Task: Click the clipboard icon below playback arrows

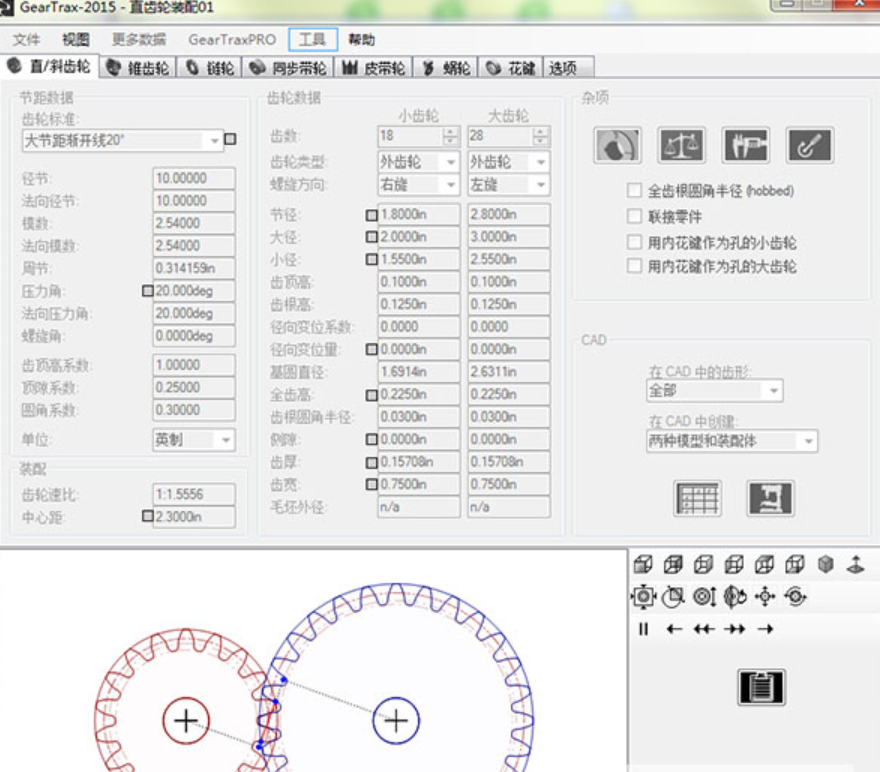Action: pos(761,687)
